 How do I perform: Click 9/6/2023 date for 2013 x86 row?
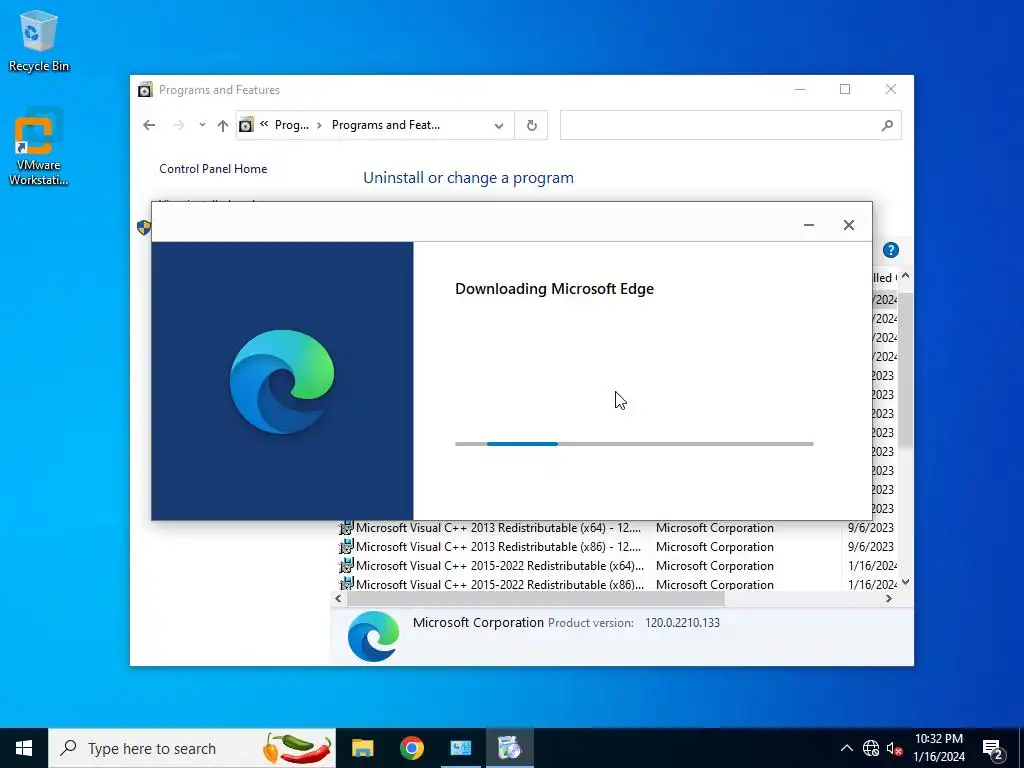[871, 547]
